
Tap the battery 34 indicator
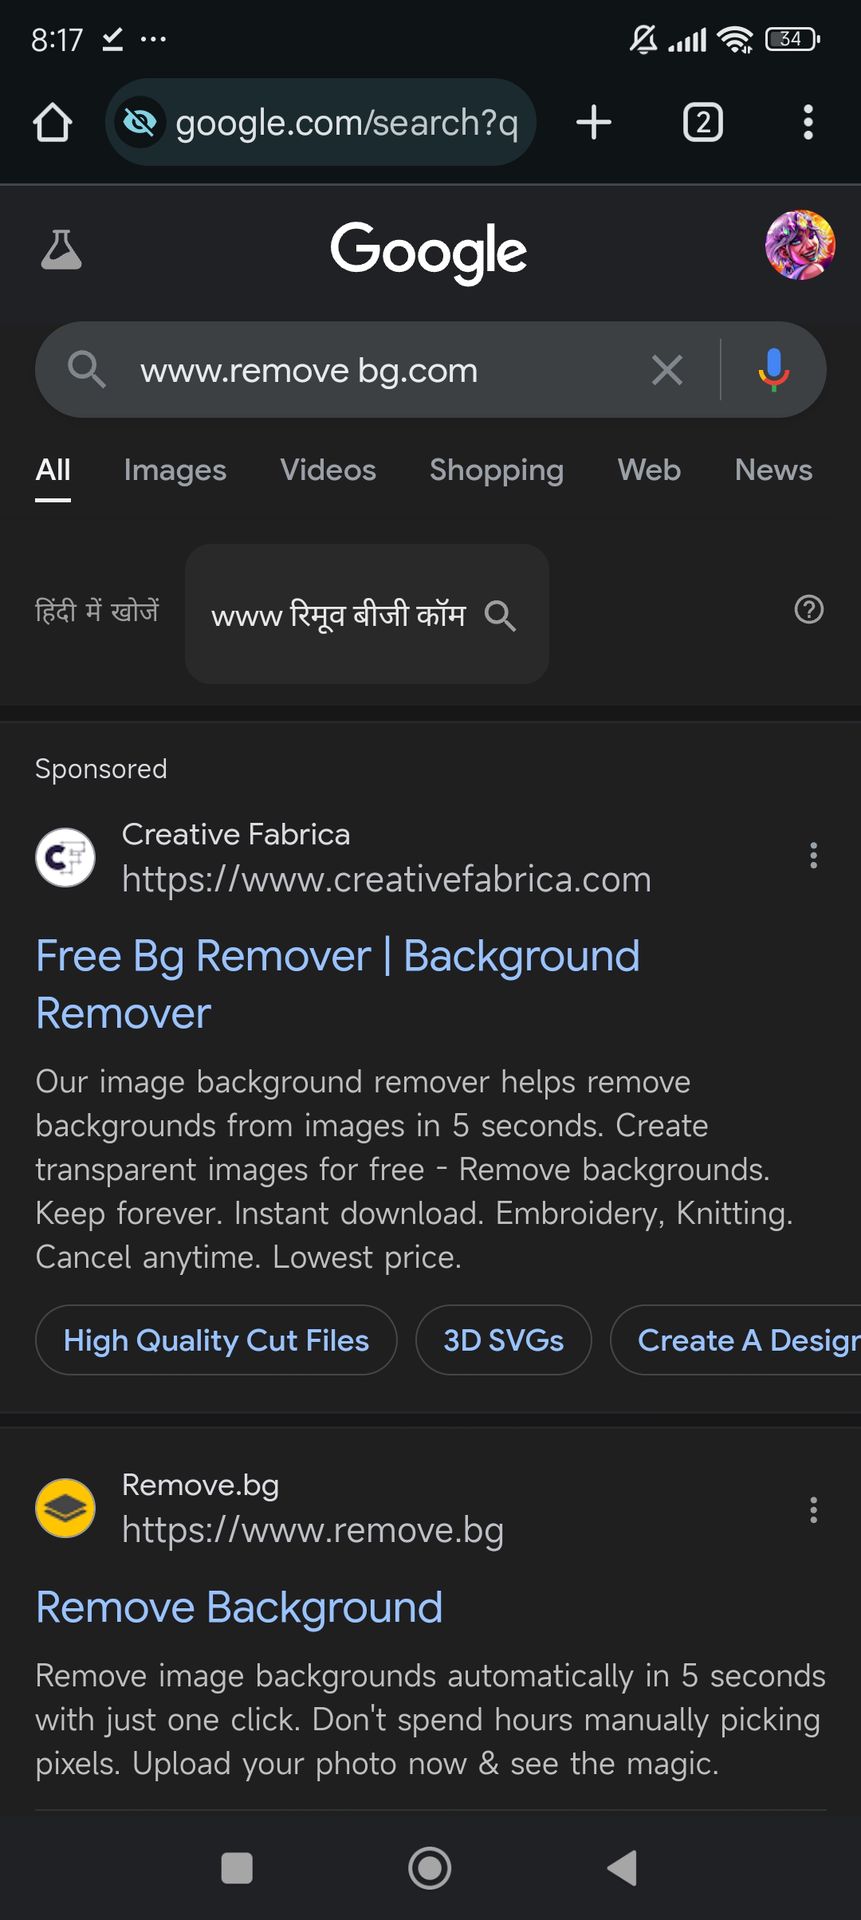pyautogui.click(x=792, y=39)
